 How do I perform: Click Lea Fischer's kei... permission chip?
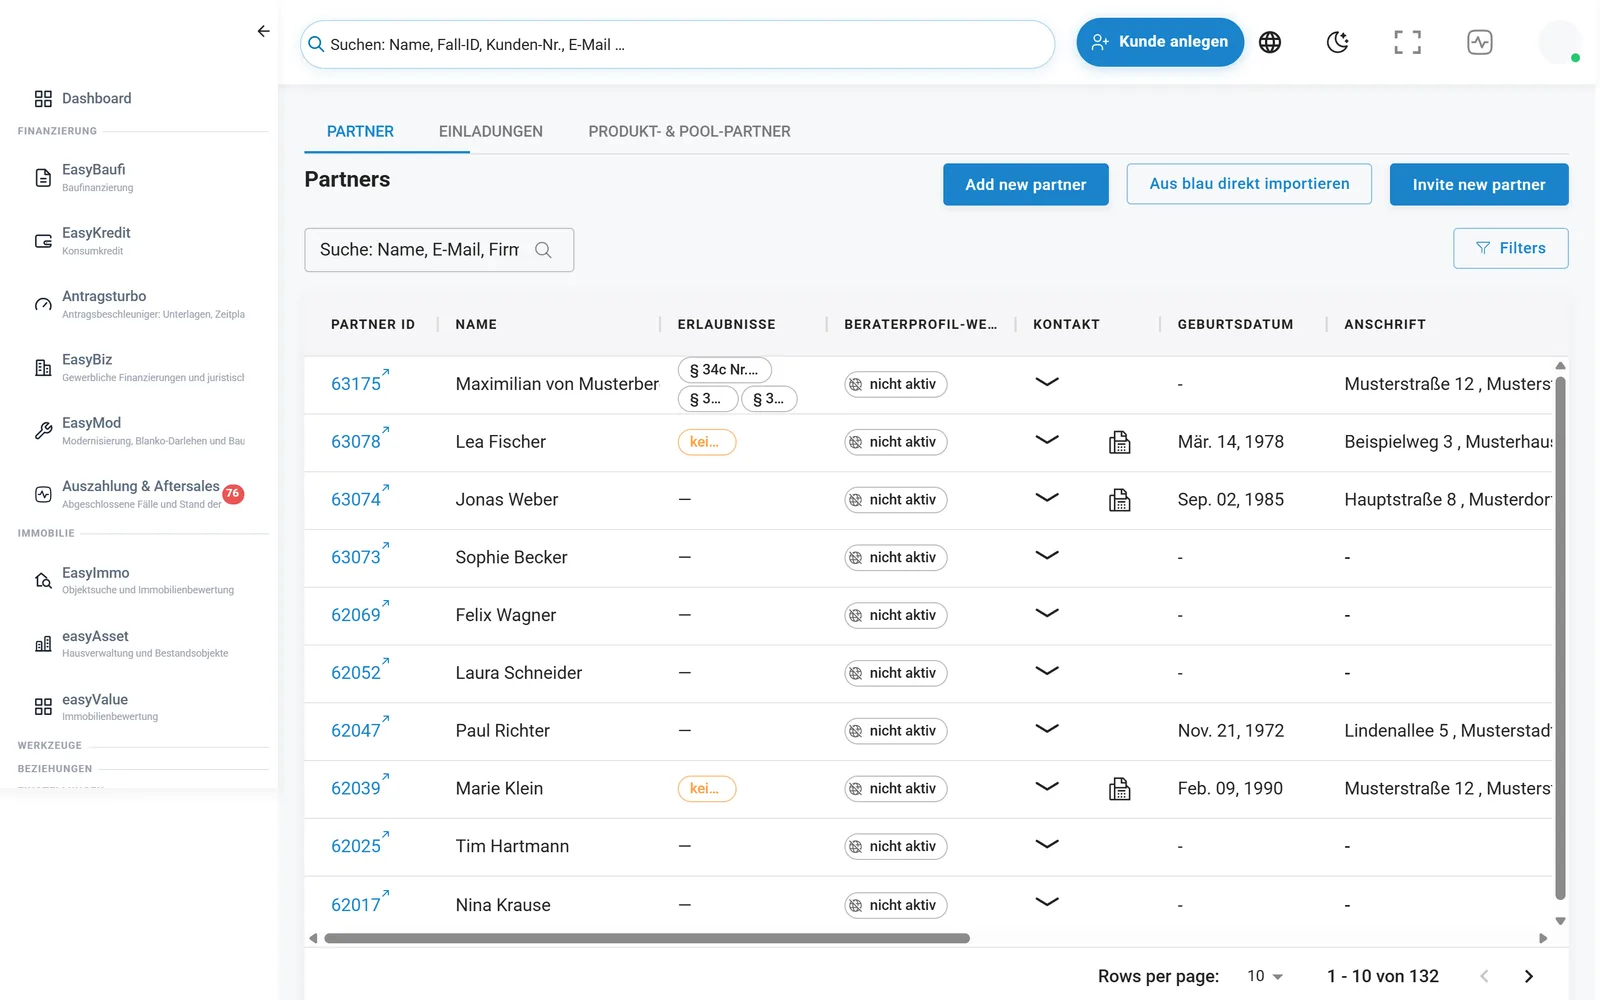707,442
